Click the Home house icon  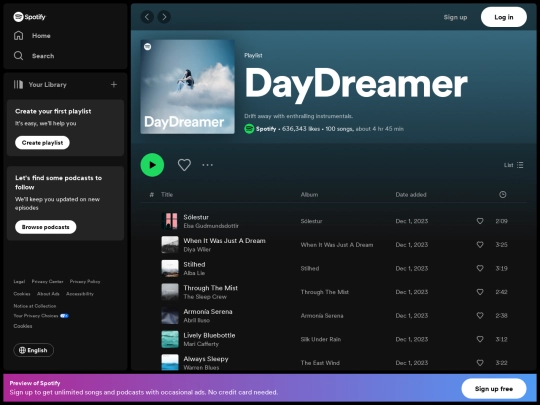pos(19,35)
